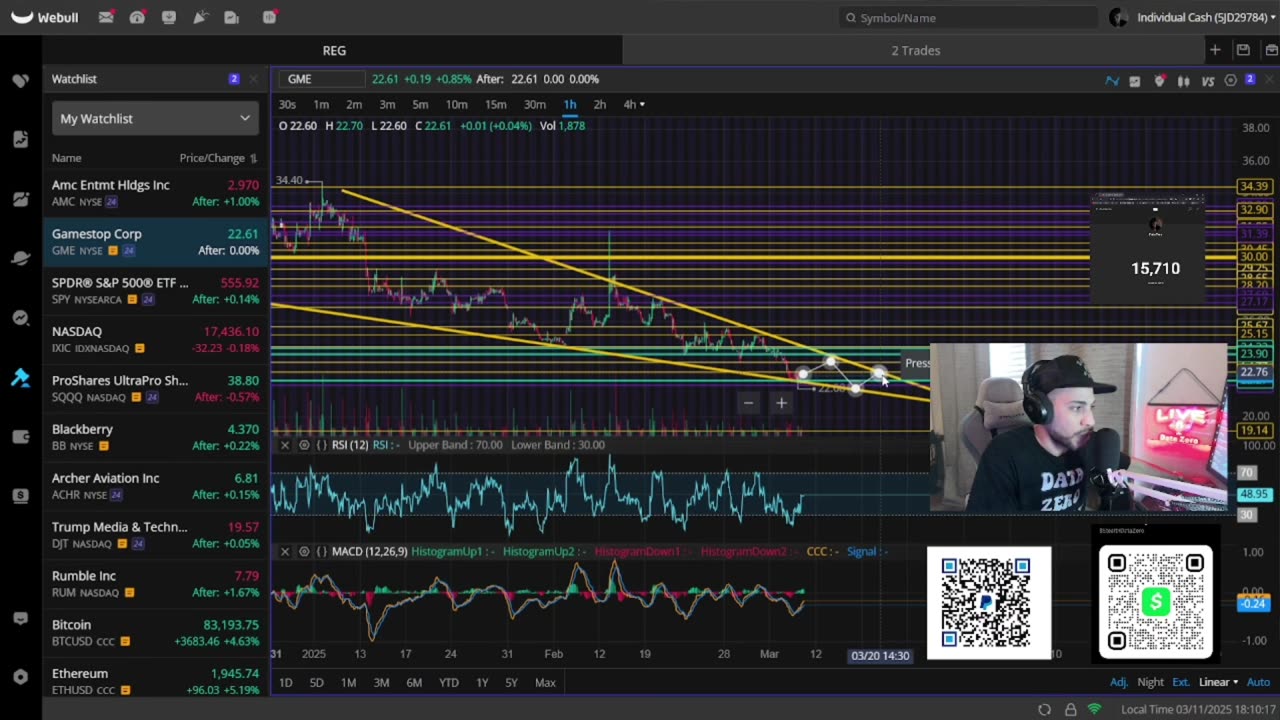Click the 03/20 14:30 time marker
Viewport: 1280px width, 720px height.
(880, 655)
